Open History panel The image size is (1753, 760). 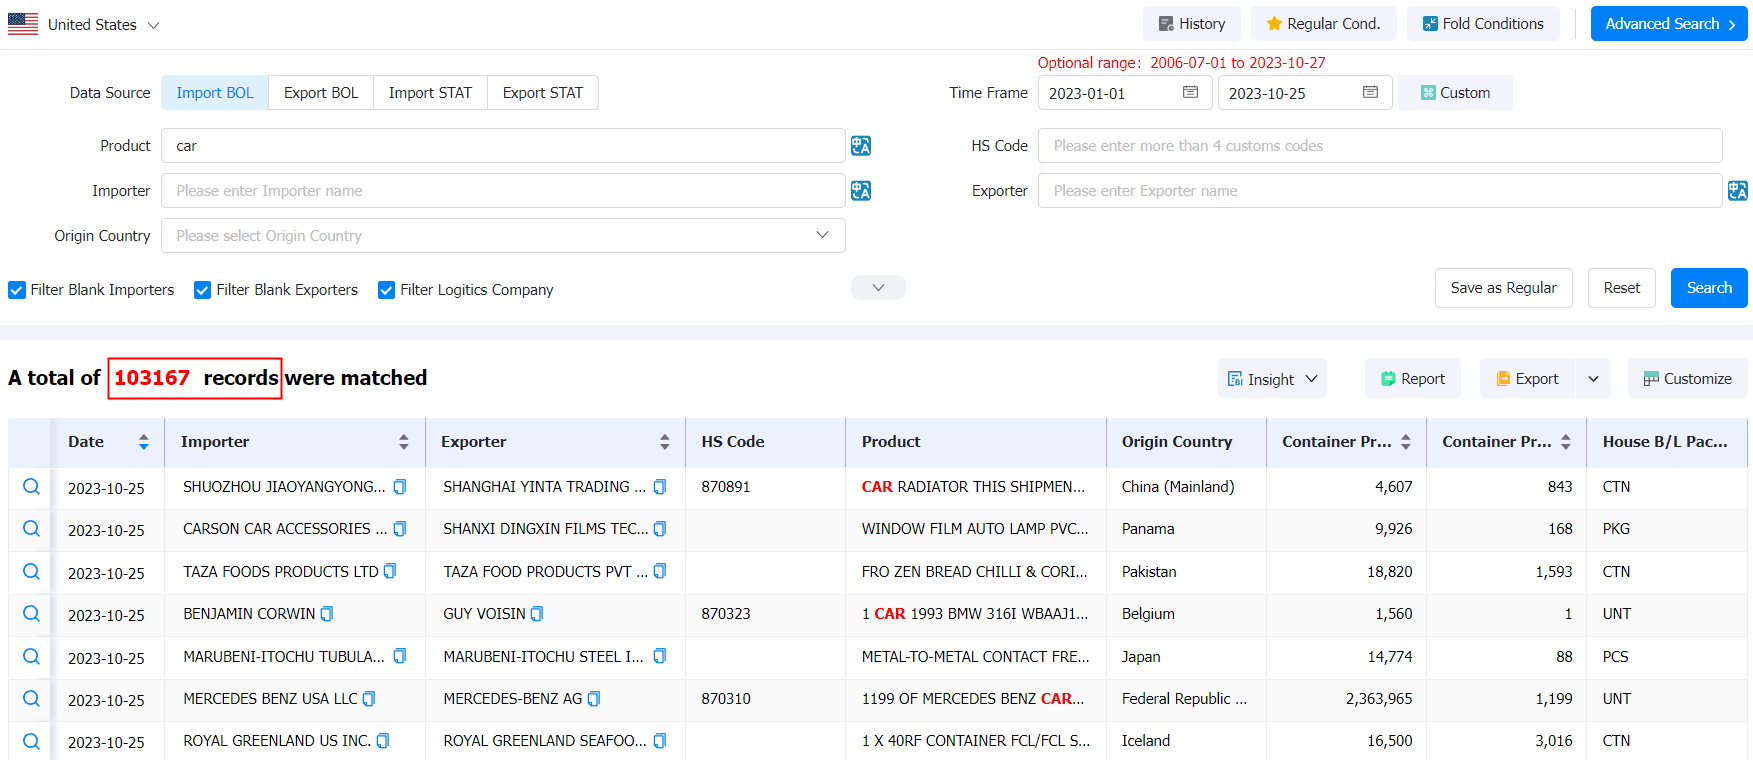click(1192, 24)
